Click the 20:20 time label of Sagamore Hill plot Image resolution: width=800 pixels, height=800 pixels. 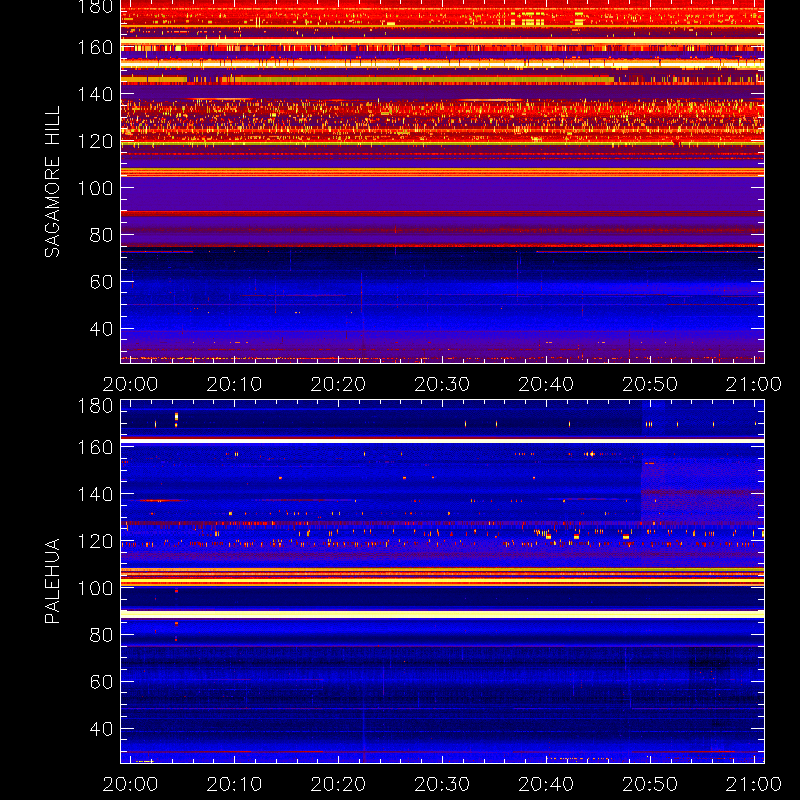(338, 384)
